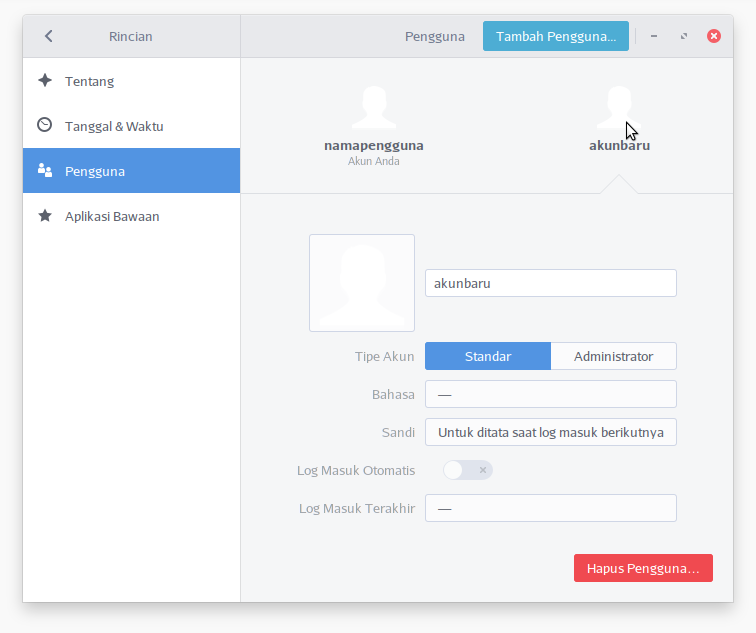Click the Aplikasi Bawaan star icon
Screen dimensions: 756x633
coord(45,216)
